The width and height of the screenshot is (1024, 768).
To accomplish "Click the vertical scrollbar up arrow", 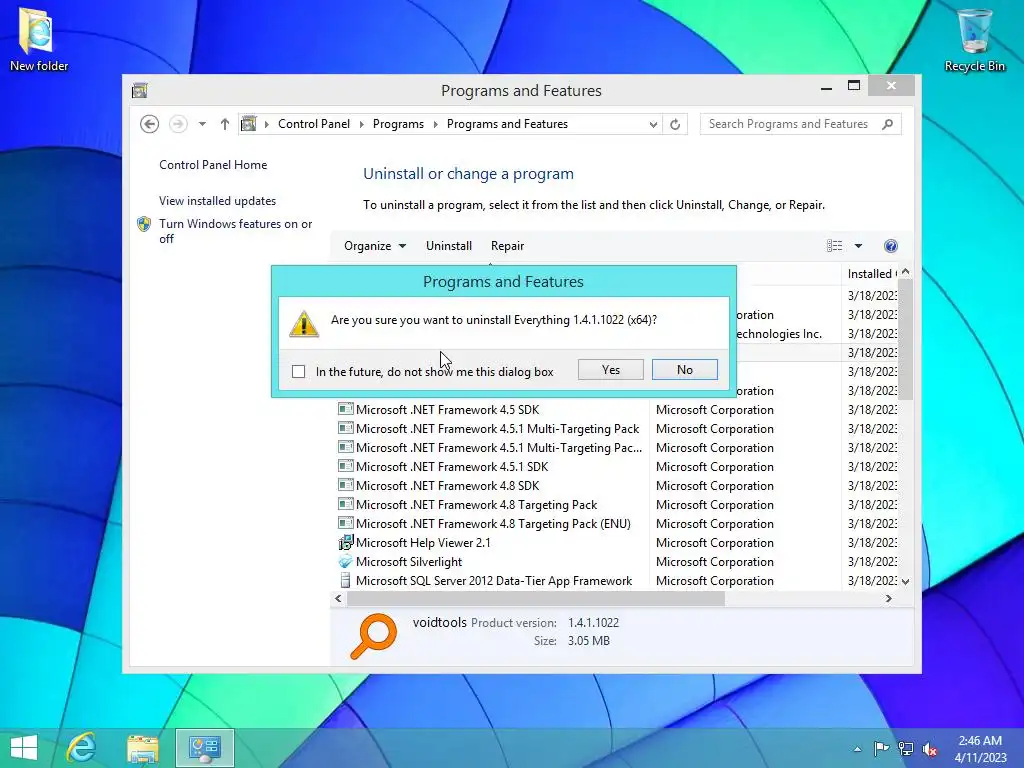I will point(905,272).
